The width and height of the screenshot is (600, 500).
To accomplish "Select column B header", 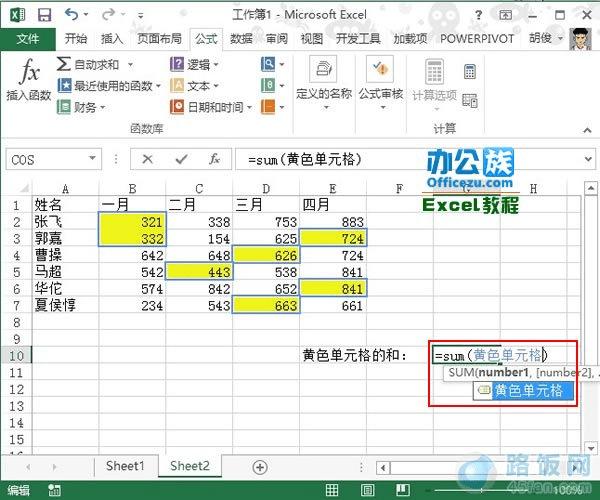I will 132,189.
